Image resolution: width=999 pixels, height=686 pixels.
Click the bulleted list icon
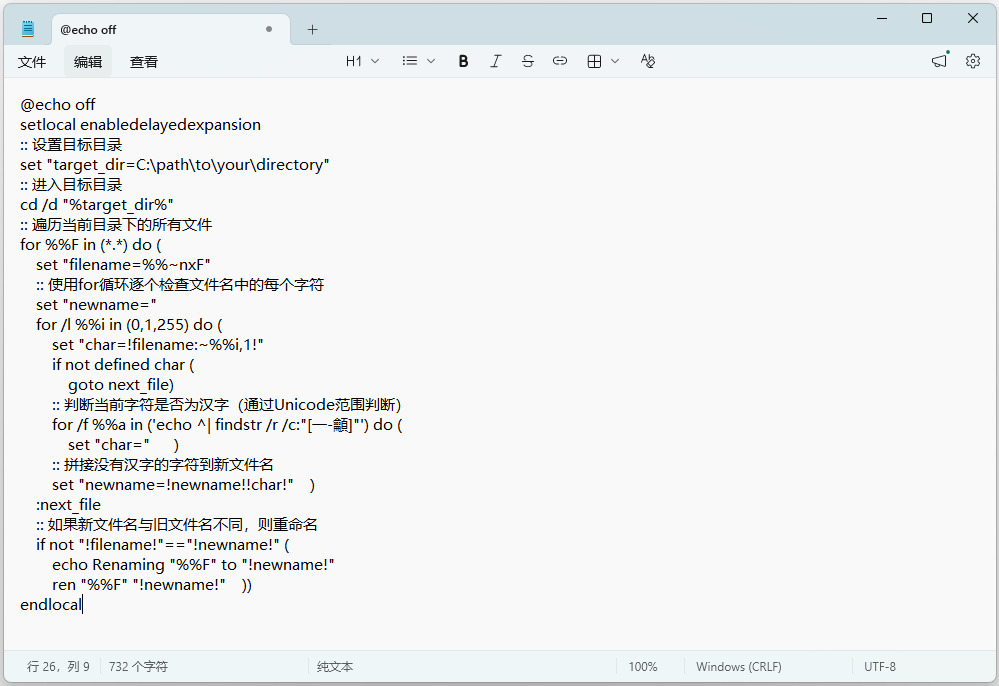tap(410, 61)
